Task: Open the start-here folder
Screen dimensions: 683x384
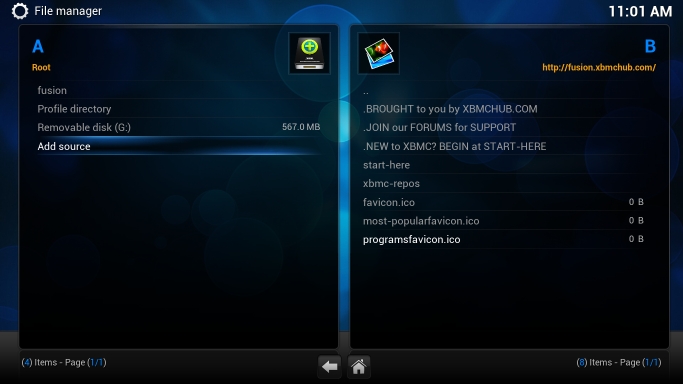Action: 504,165
